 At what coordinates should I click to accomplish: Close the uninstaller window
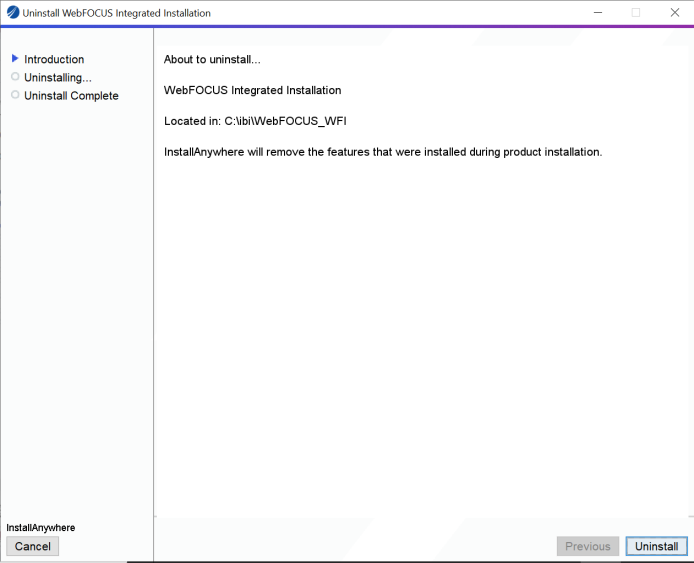(x=675, y=12)
